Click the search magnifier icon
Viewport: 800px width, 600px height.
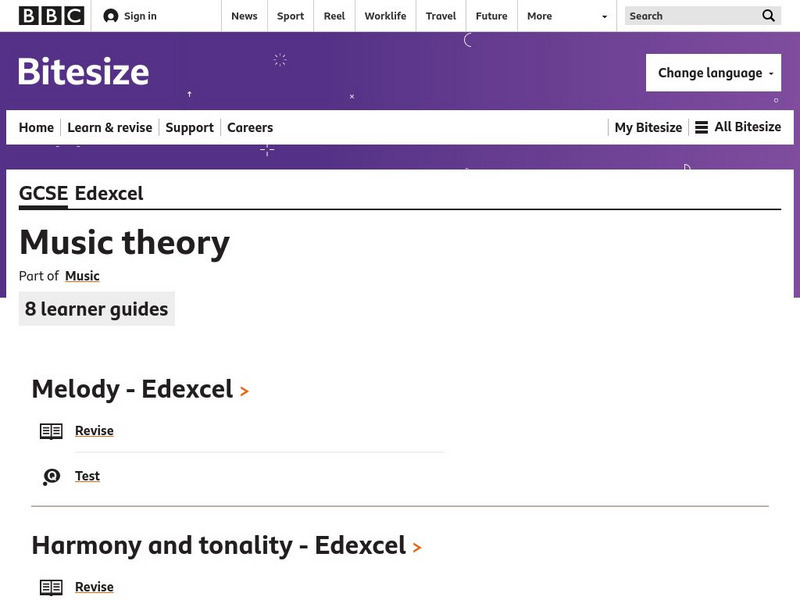(x=768, y=16)
